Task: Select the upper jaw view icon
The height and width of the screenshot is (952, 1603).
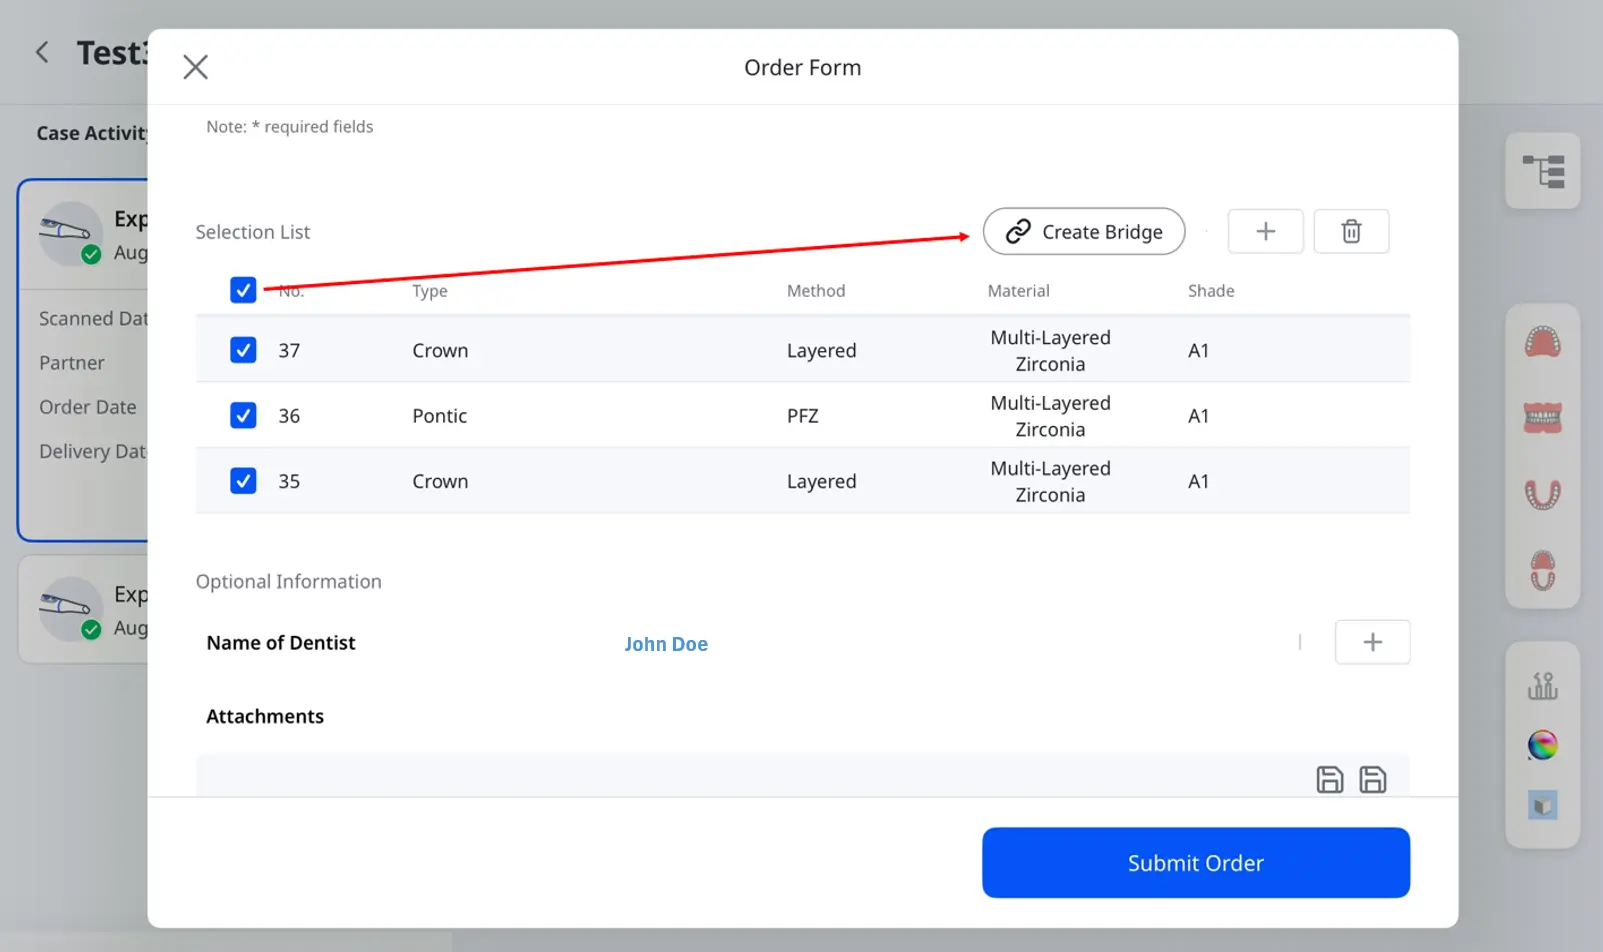Action: 1543,342
